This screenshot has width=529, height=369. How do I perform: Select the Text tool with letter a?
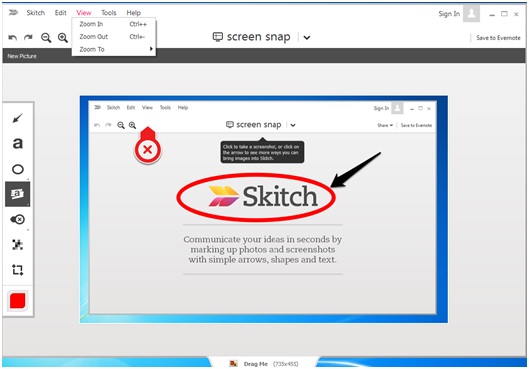pos(18,143)
